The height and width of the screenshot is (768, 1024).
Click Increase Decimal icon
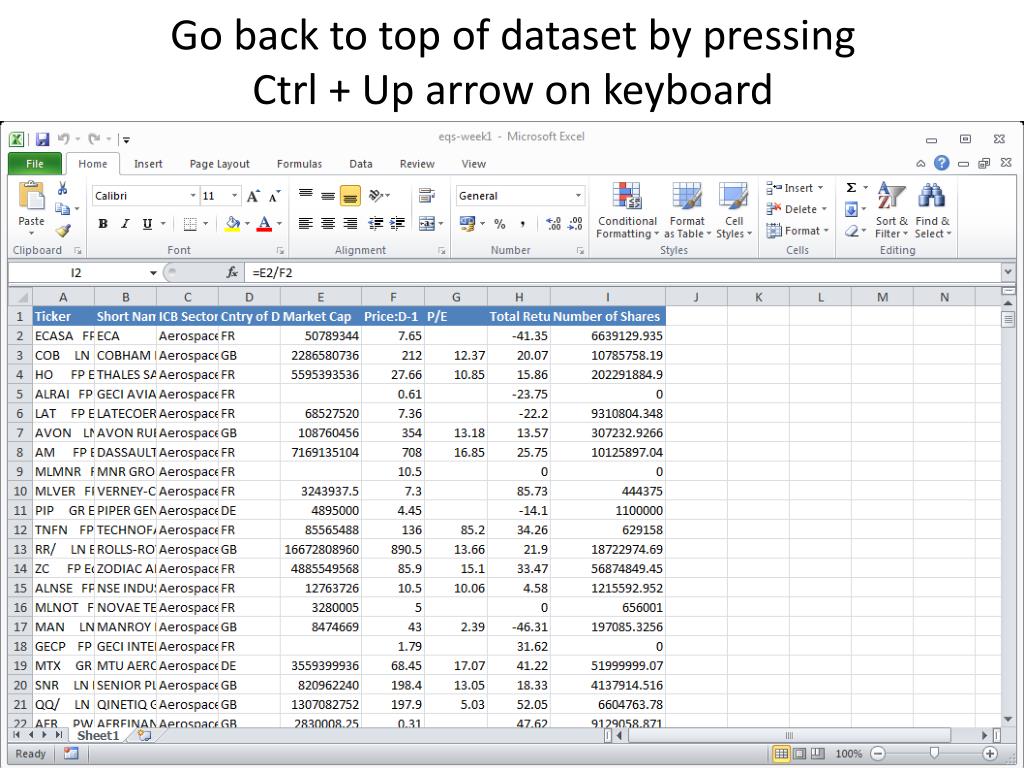(x=553, y=224)
